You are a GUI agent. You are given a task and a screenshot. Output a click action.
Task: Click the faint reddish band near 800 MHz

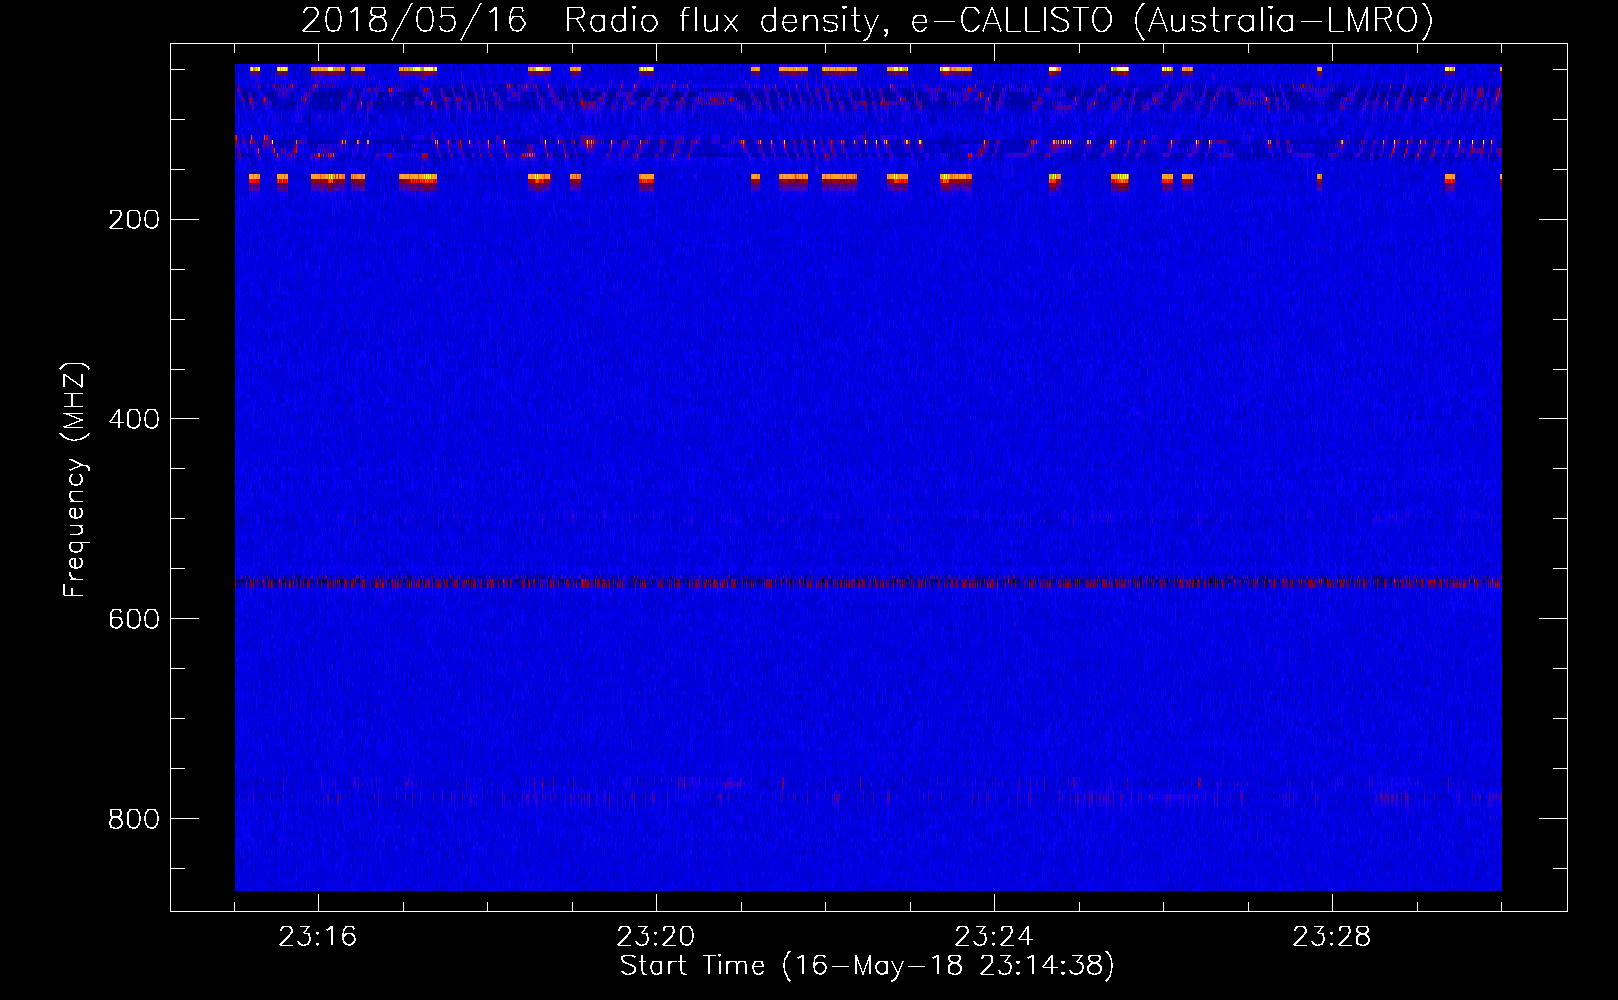pyautogui.click(x=868, y=797)
